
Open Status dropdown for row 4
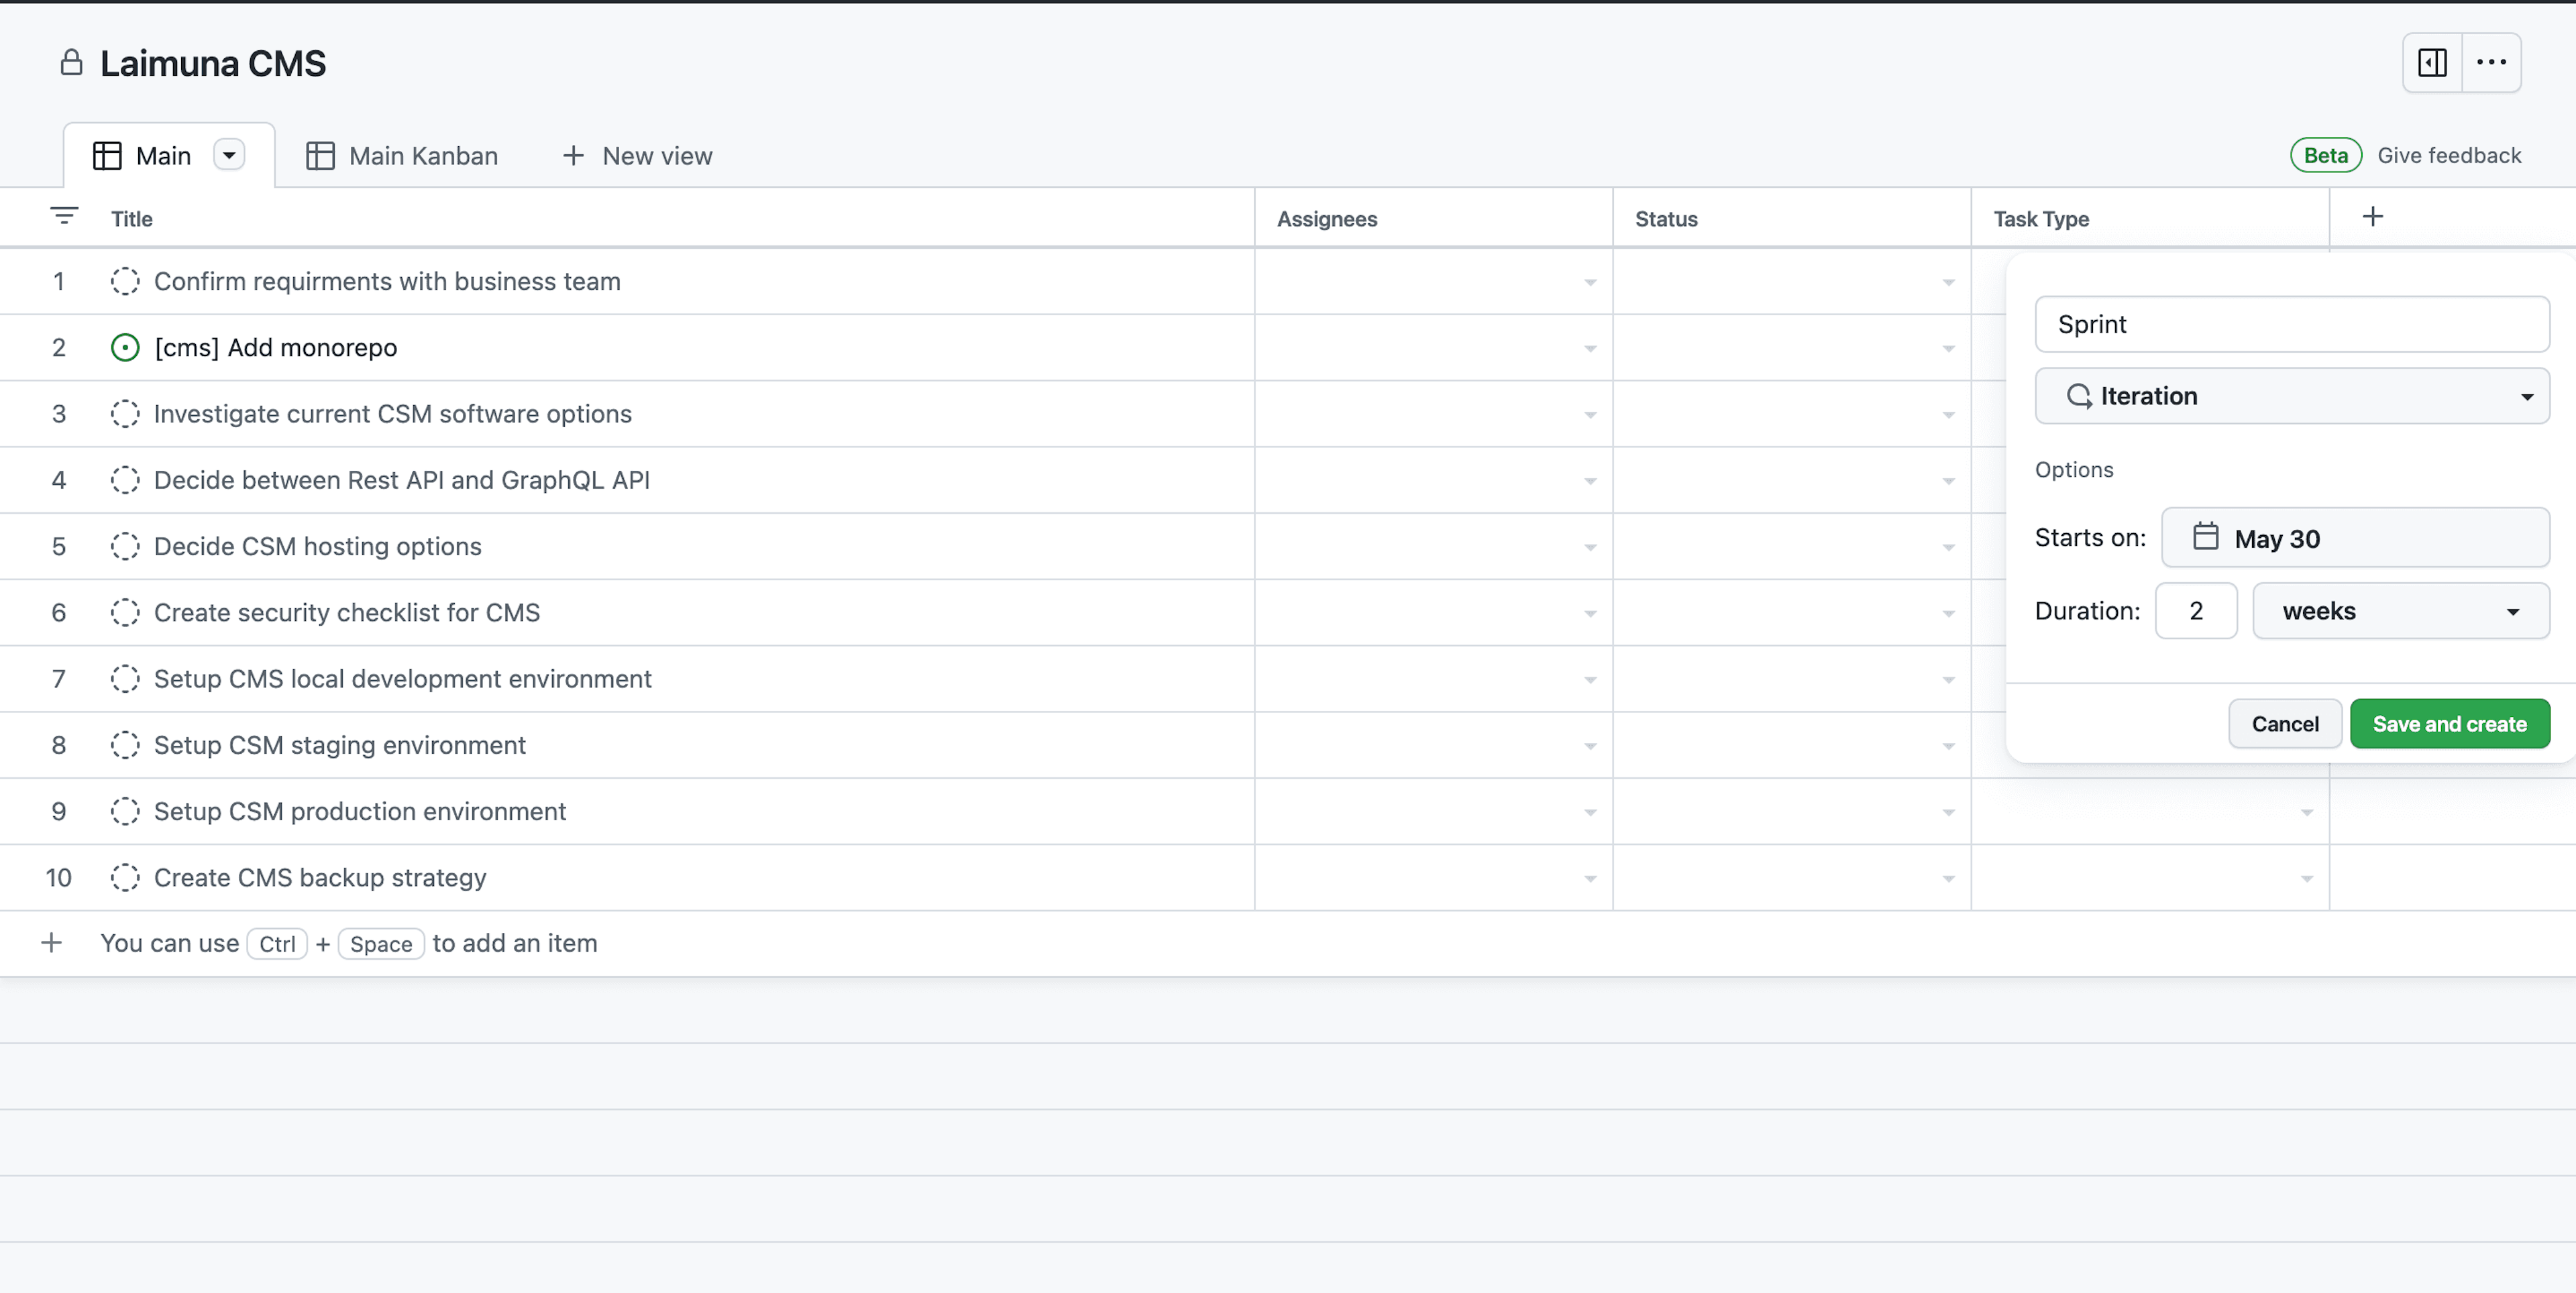(x=1947, y=482)
